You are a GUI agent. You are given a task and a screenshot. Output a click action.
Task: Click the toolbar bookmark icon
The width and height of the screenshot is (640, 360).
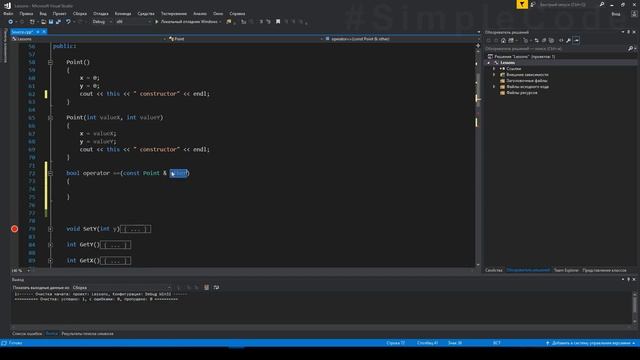coord(278,22)
